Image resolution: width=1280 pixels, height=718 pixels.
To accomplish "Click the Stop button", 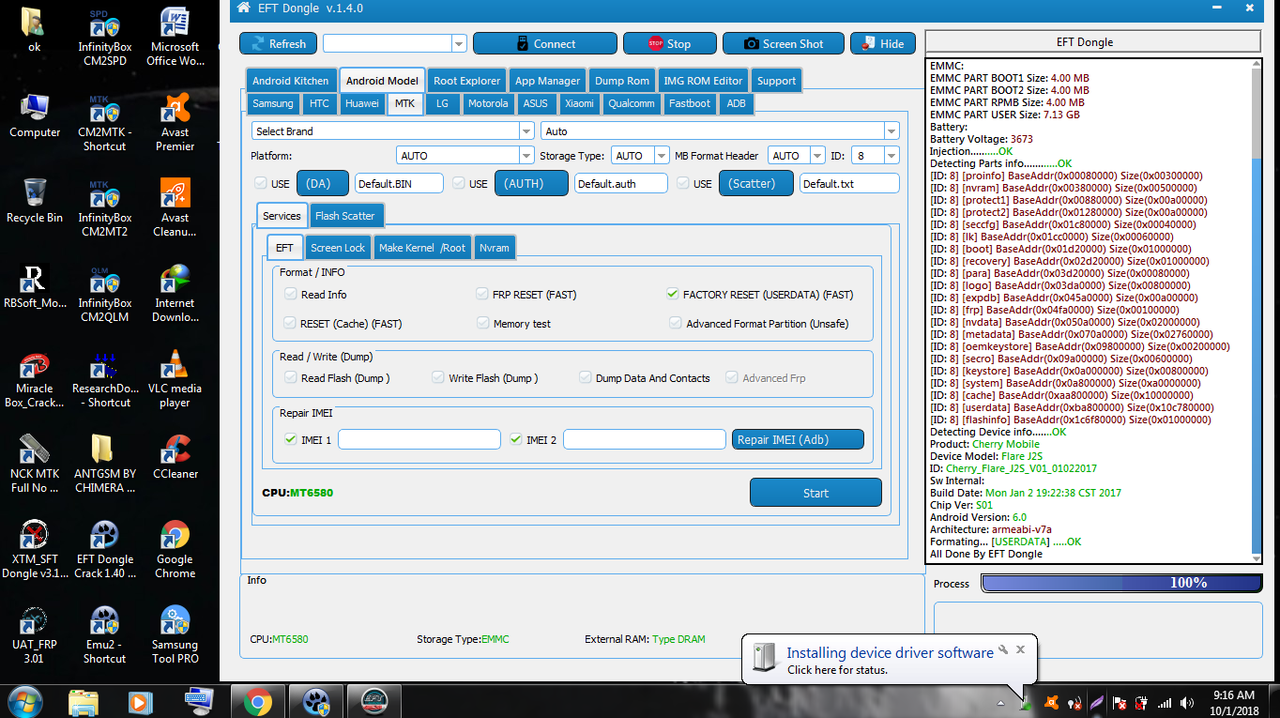I will [x=669, y=44].
